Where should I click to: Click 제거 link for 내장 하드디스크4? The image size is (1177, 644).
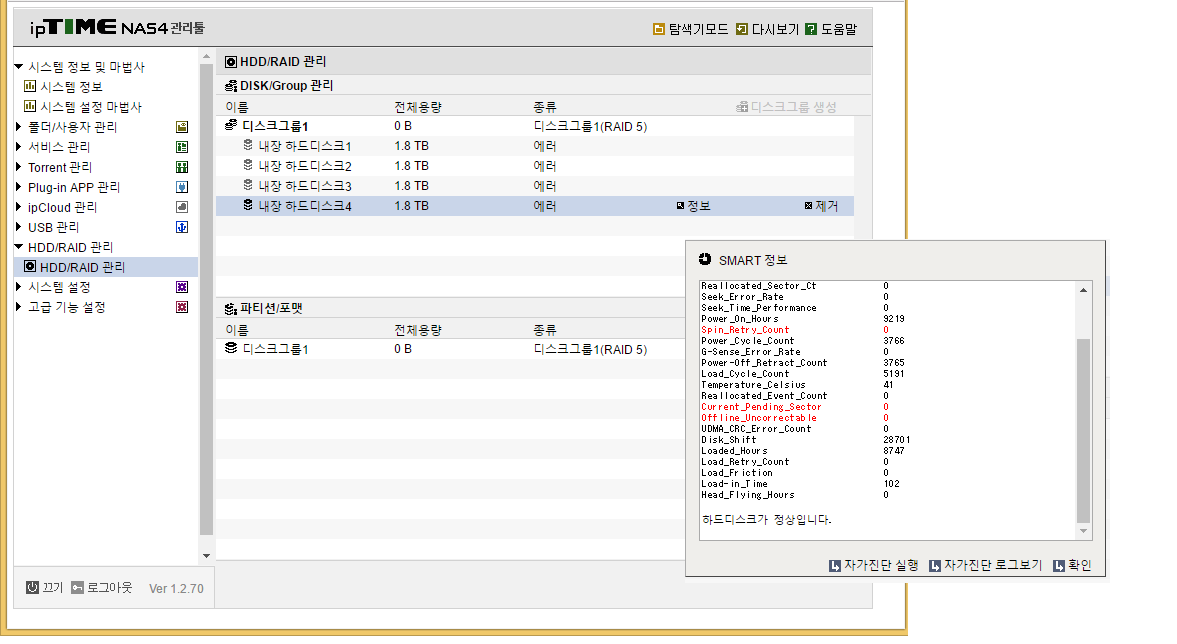(x=821, y=206)
